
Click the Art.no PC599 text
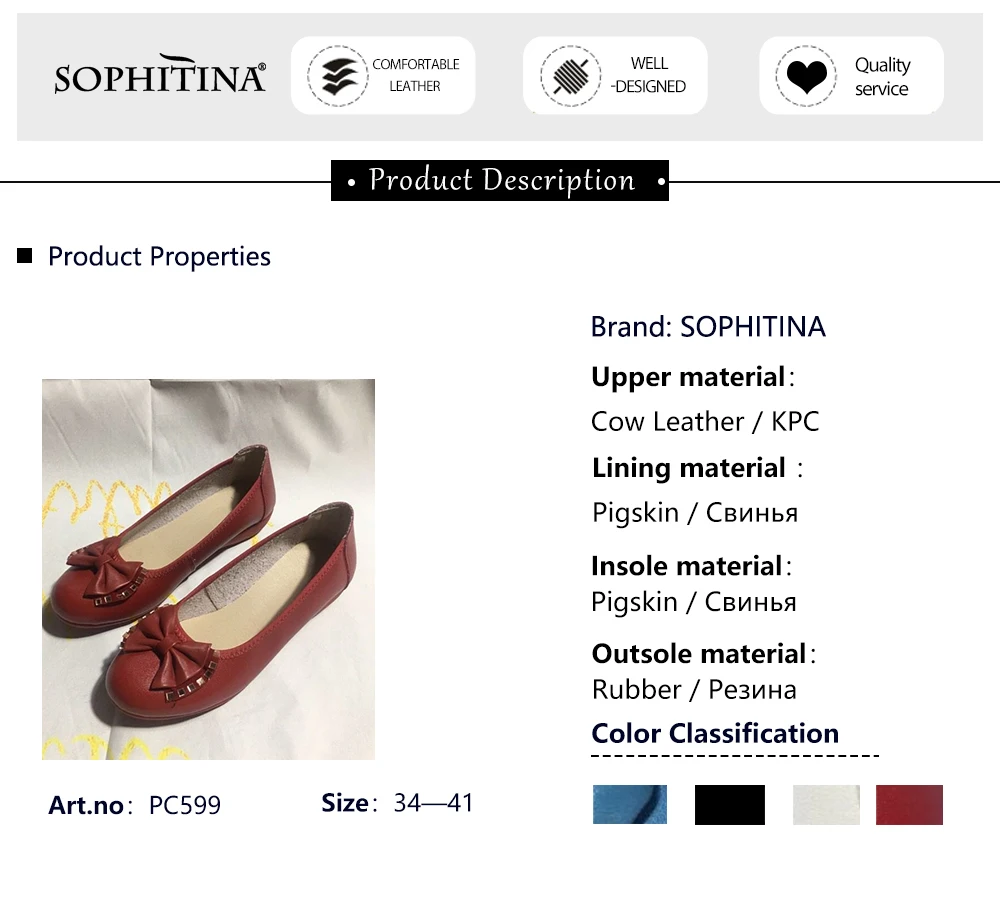click(135, 805)
